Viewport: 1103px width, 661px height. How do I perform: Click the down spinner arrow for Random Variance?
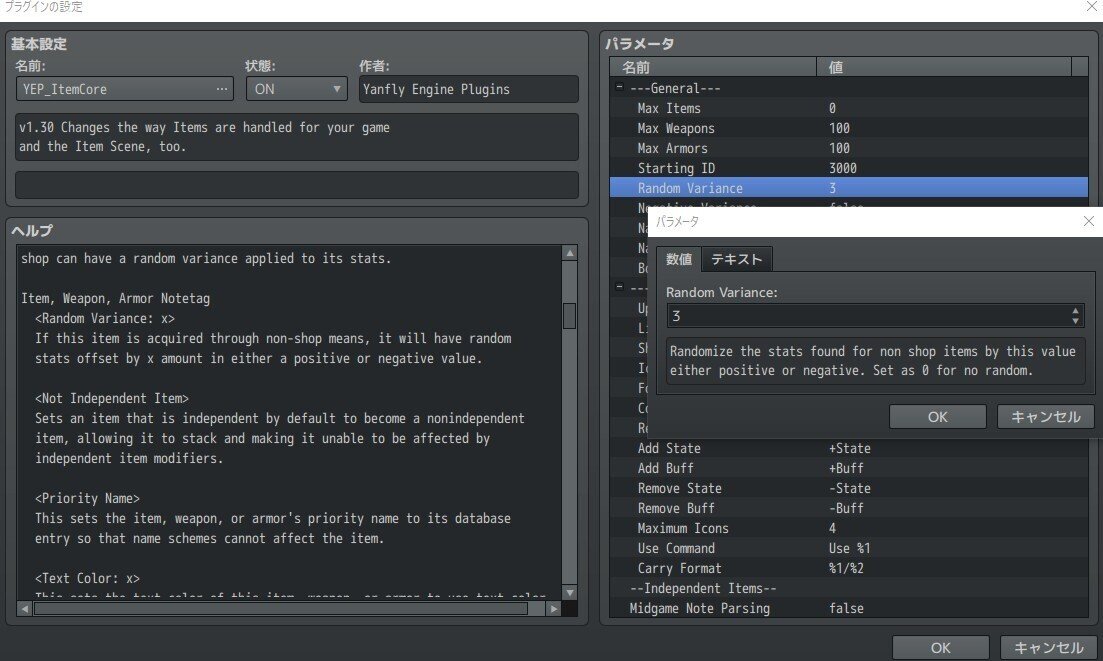point(1076,320)
